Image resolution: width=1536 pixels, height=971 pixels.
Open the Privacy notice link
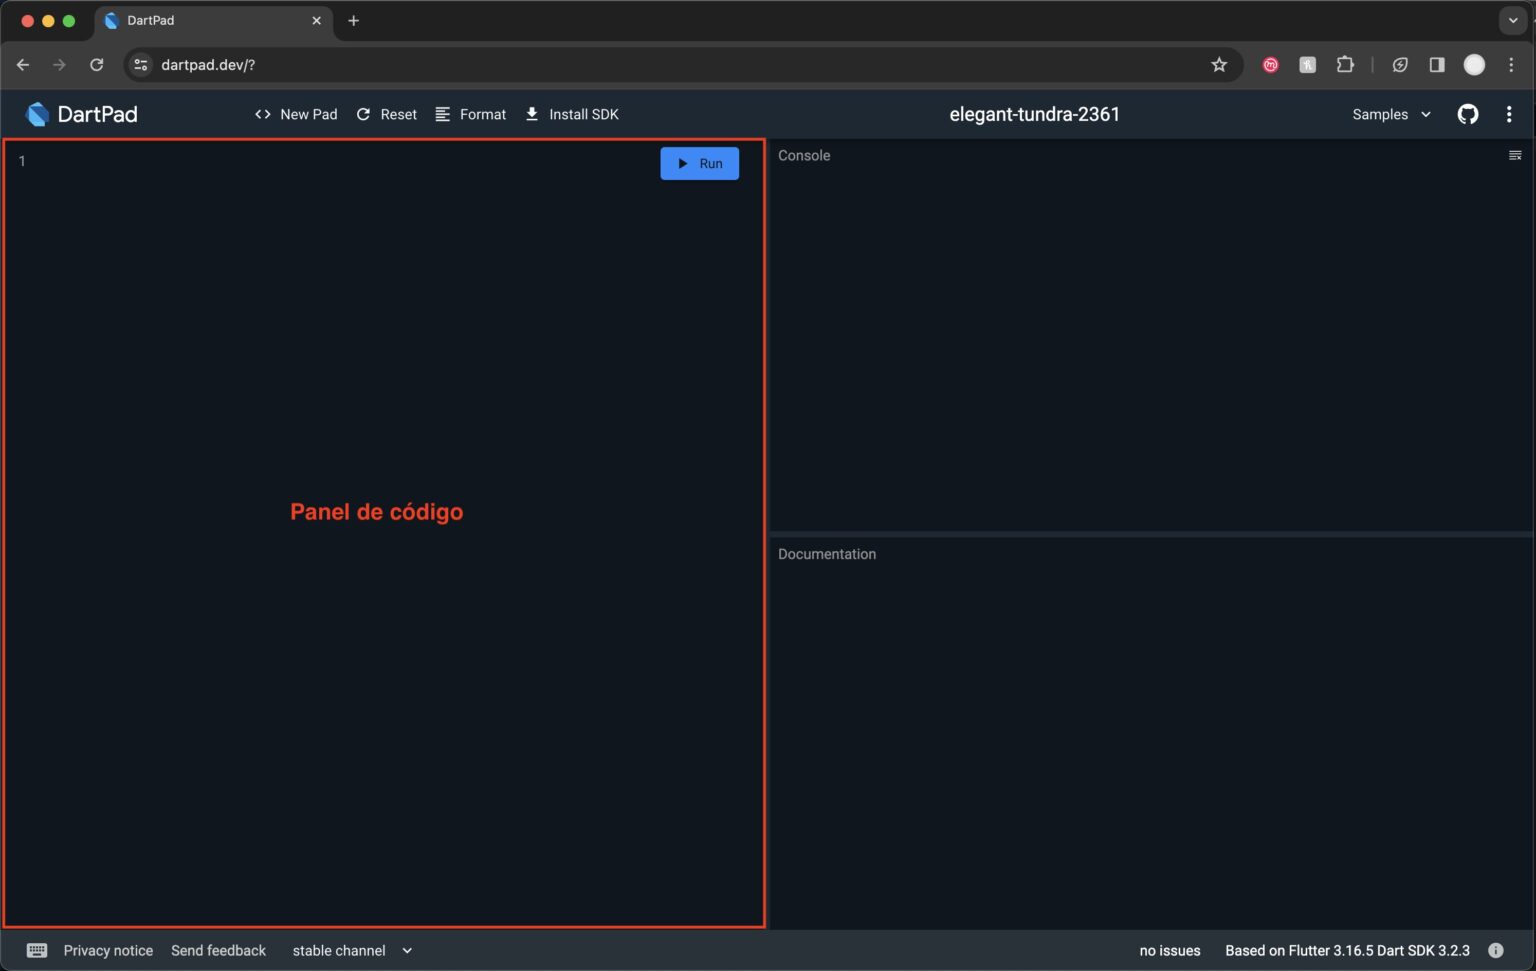(x=108, y=950)
